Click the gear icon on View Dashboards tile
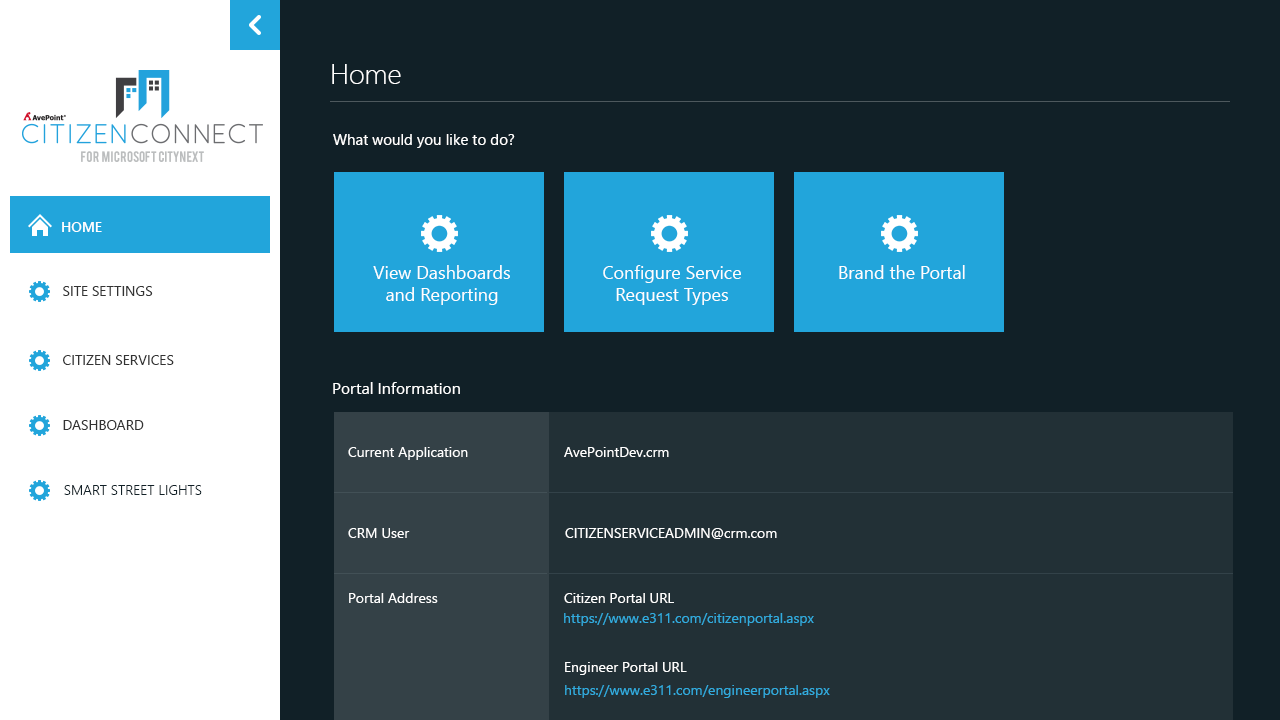The width and height of the screenshot is (1280, 720). [439, 233]
